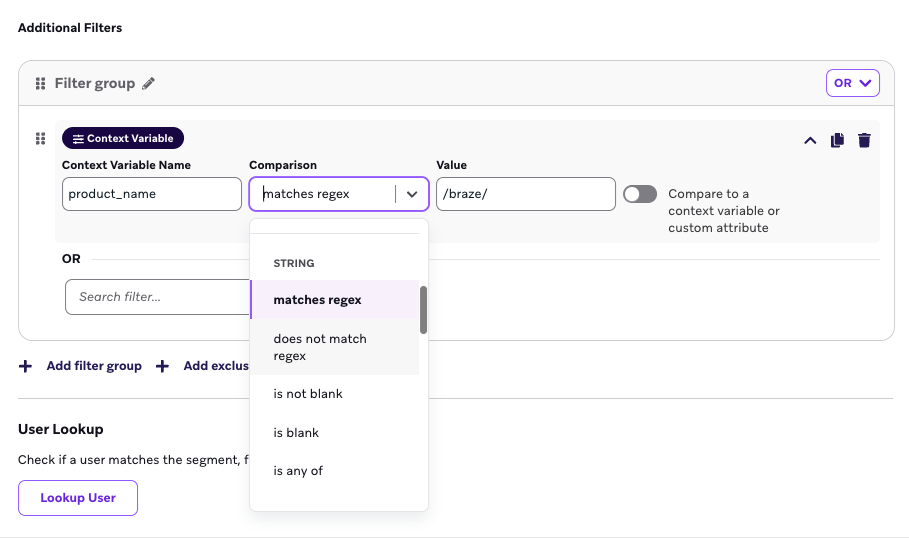The image size is (909, 538).
Task: Collapse the filter using the up chevron
Action: [811, 140]
